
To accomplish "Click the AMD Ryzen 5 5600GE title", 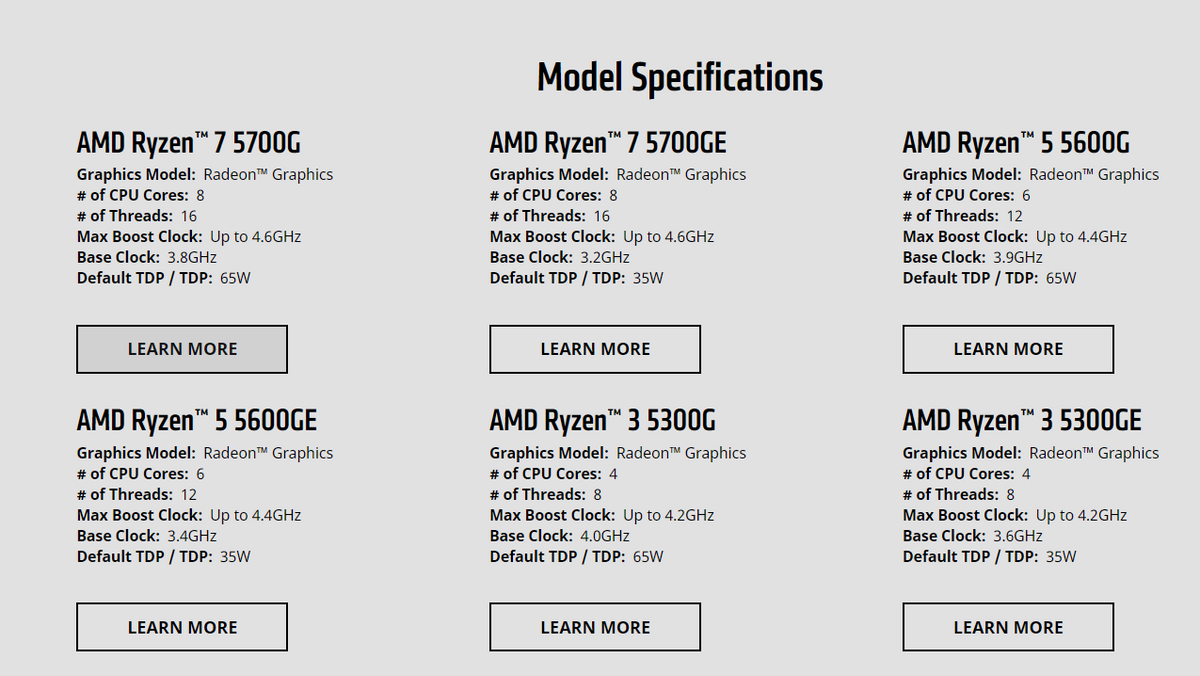I will pyautogui.click(x=197, y=420).
